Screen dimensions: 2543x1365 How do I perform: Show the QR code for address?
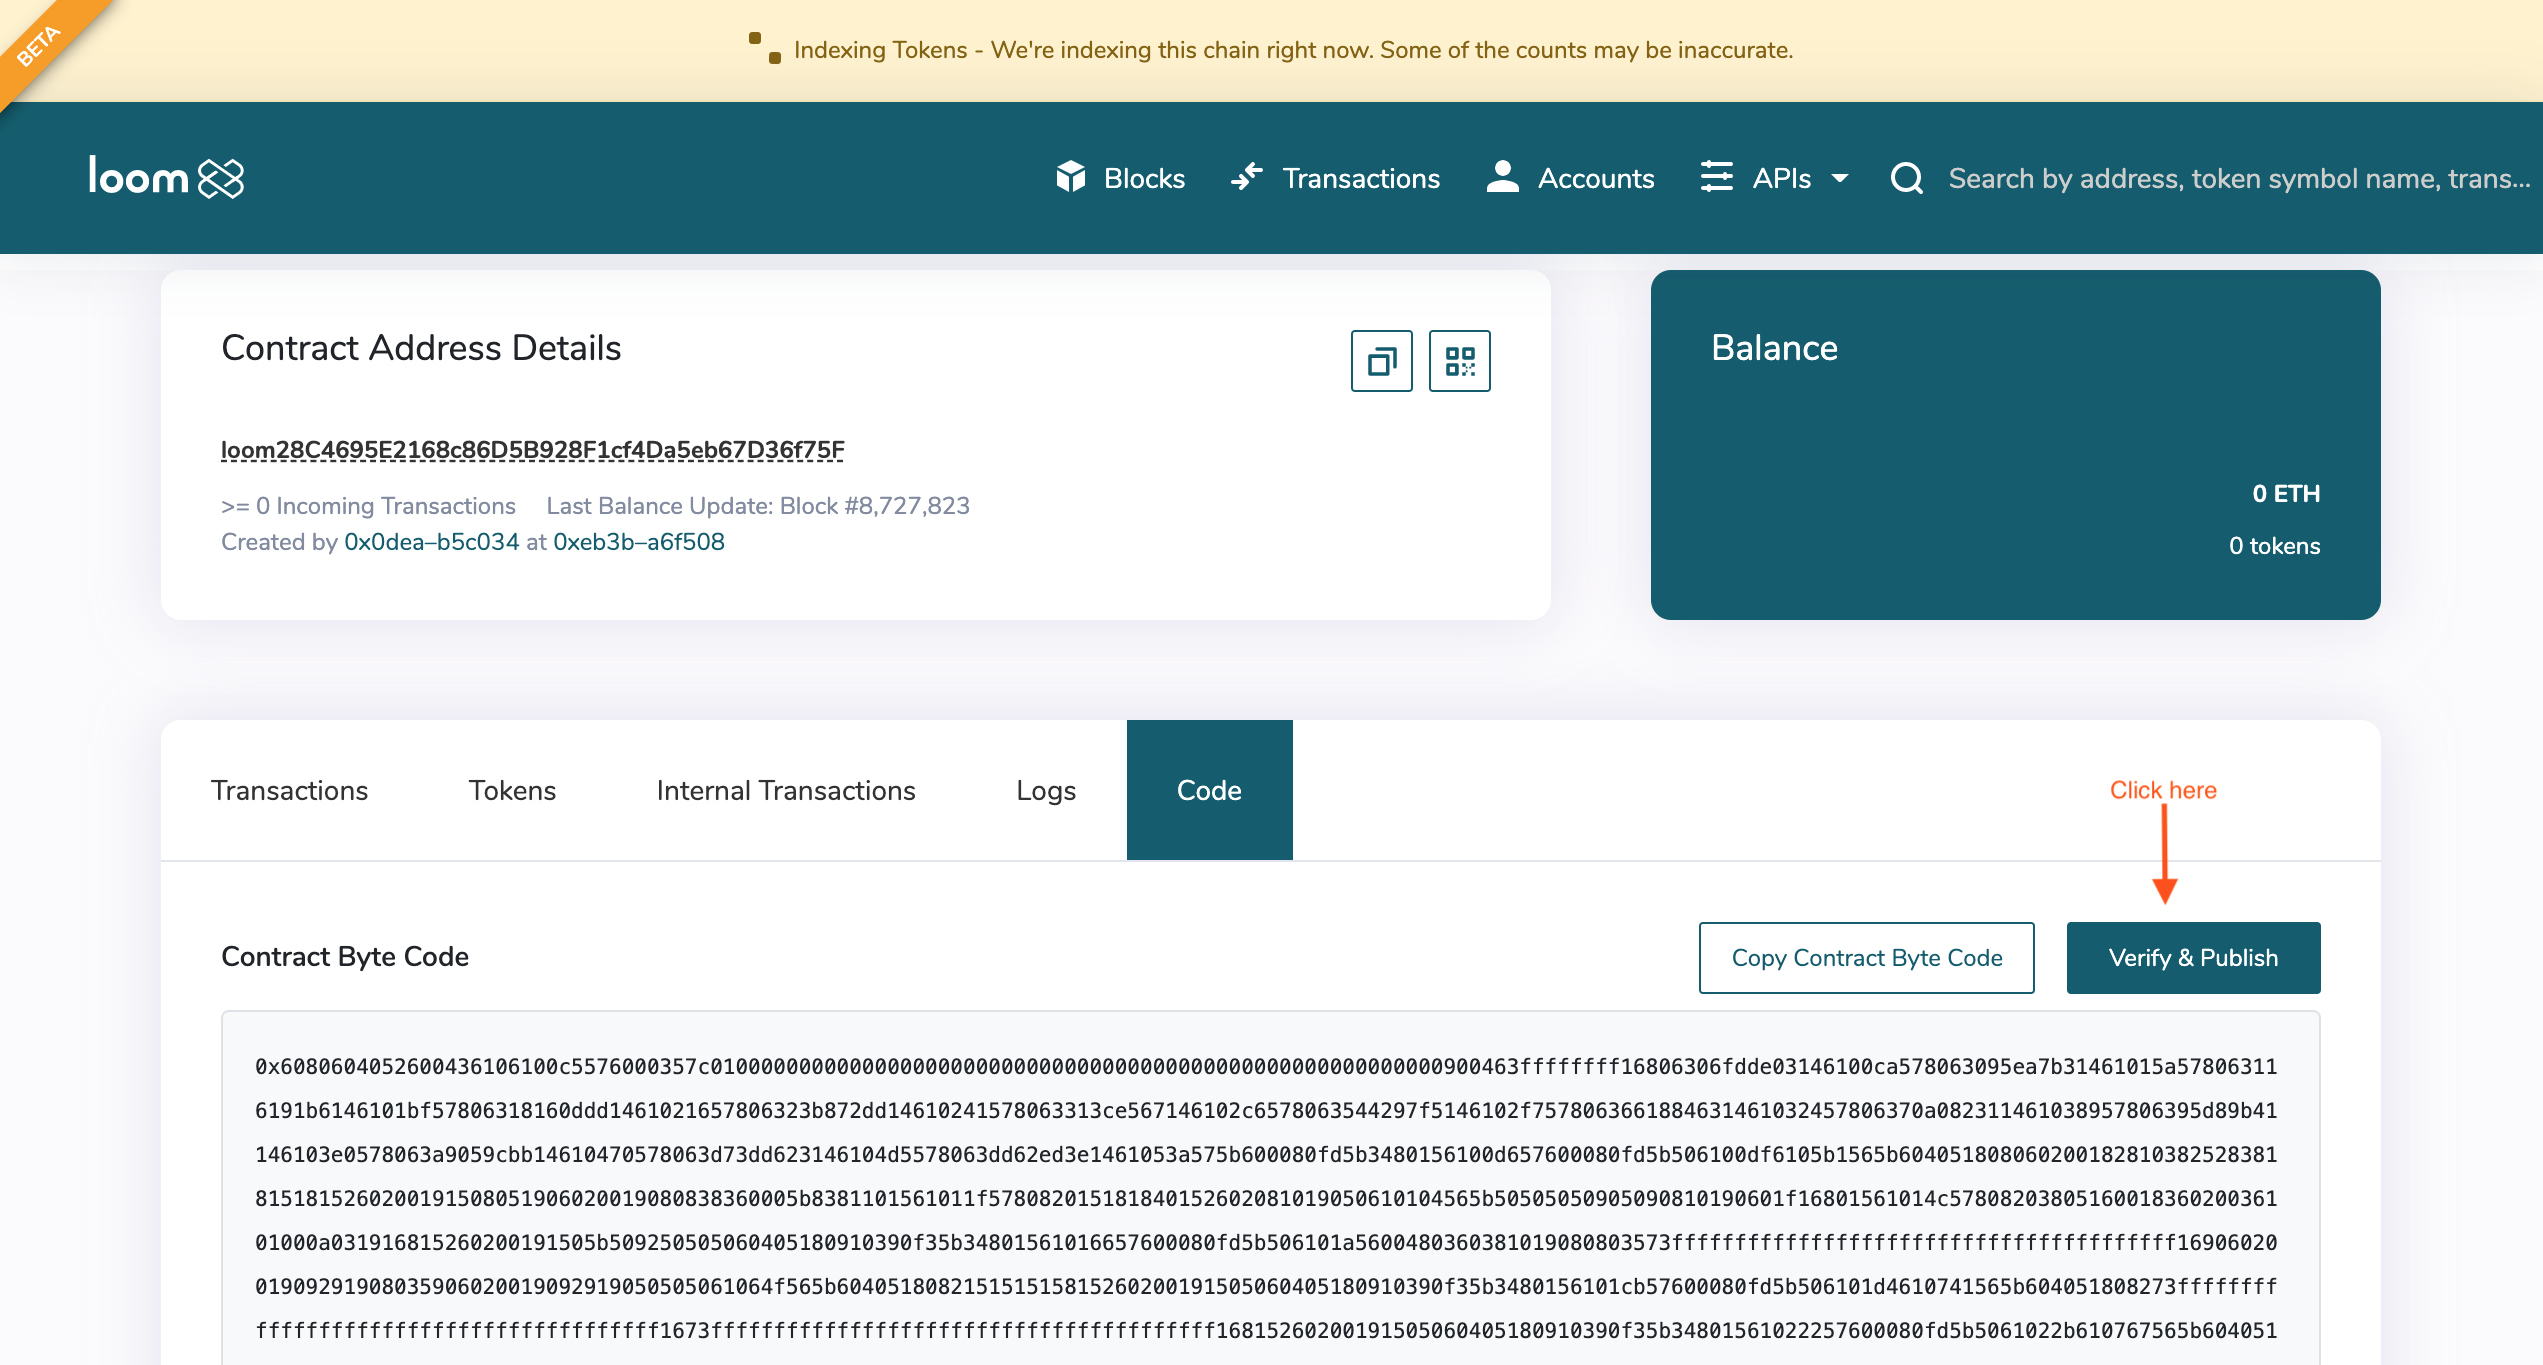click(1460, 361)
